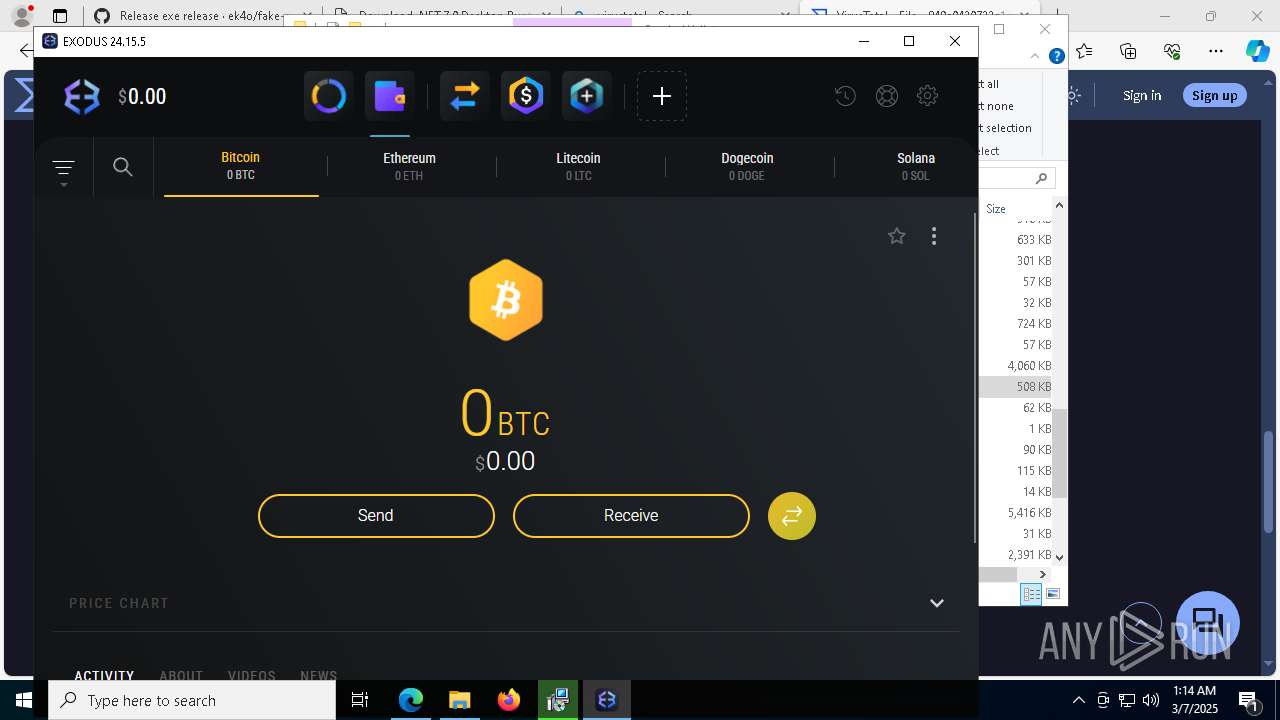This screenshot has width=1280, height=720.
Task: Select the Solana asset tab
Action: (915, 166)
